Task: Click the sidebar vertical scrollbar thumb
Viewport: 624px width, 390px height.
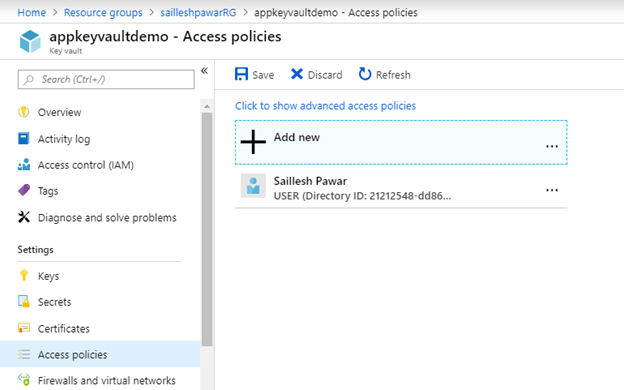Action: [207, 230]
